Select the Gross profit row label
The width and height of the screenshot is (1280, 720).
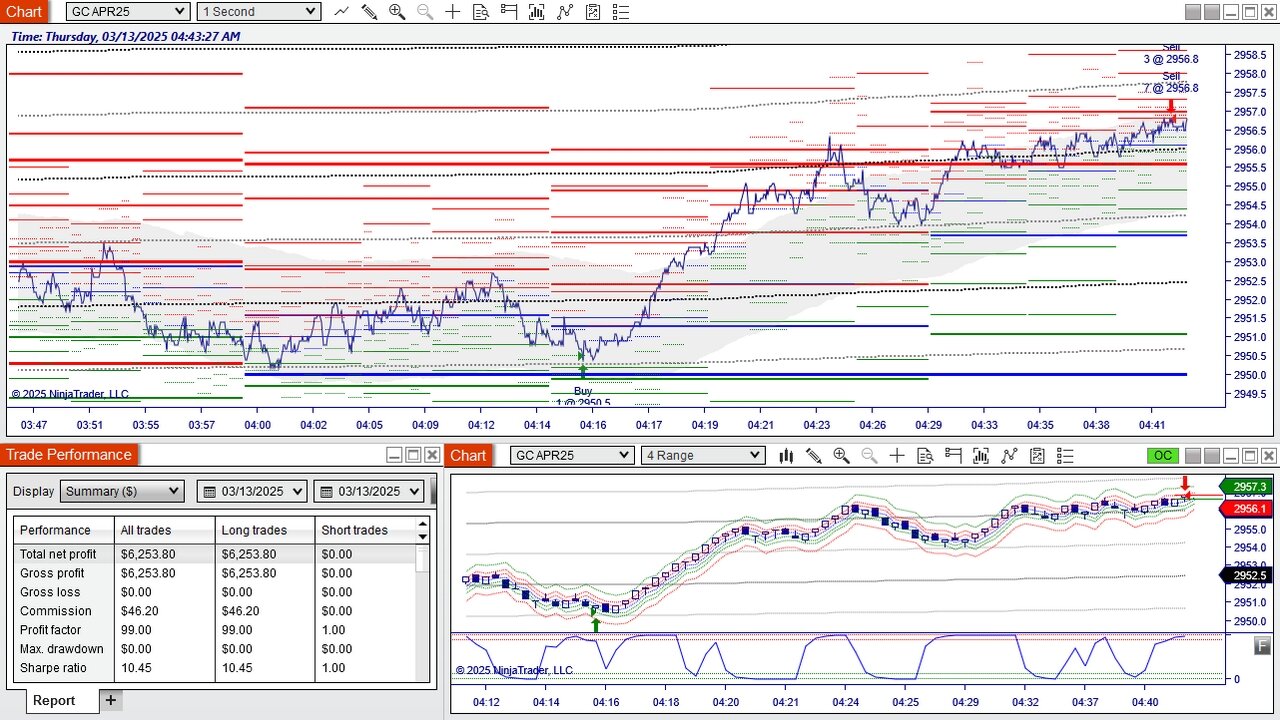click(52, 573)
